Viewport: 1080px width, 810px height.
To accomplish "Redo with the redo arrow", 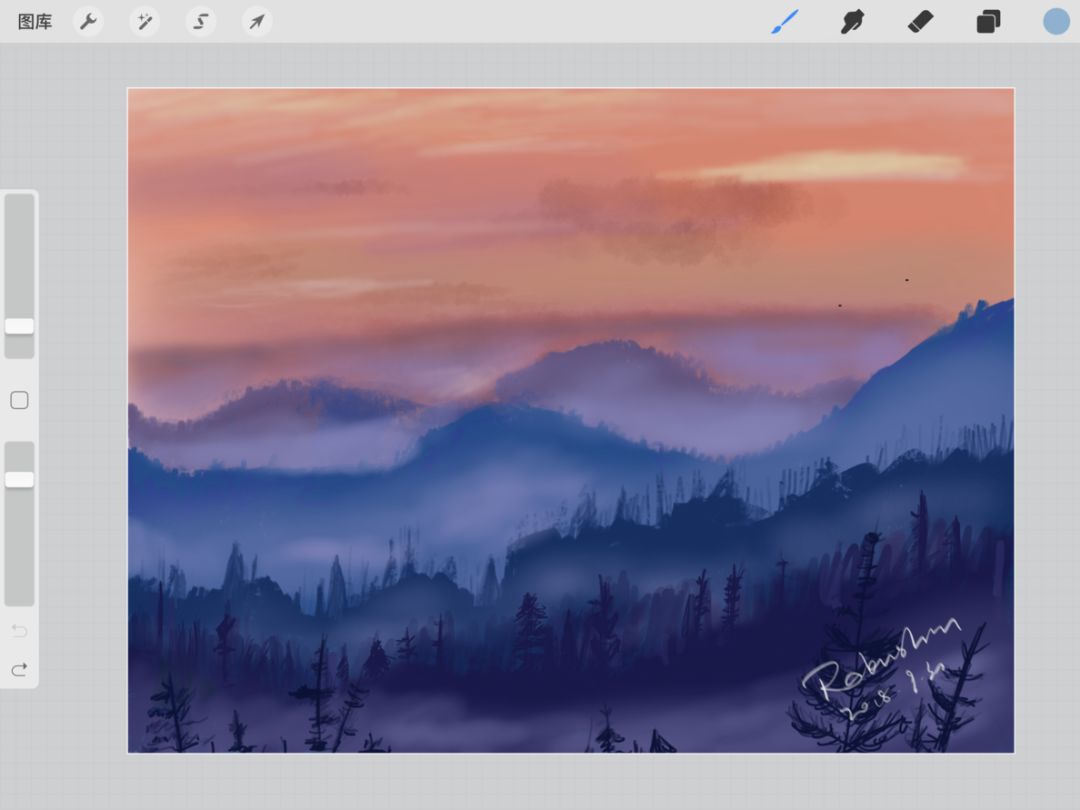I will (19, 669).
